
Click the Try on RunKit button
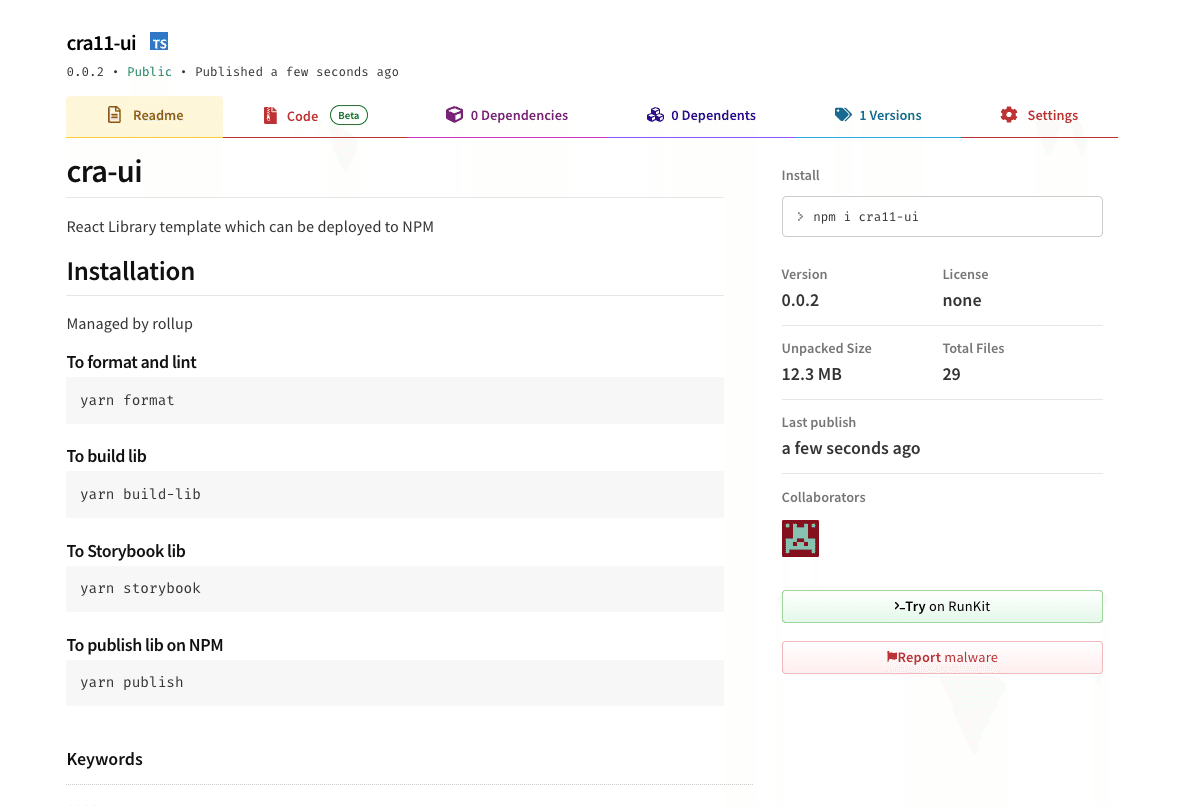(x=942, y=606)
